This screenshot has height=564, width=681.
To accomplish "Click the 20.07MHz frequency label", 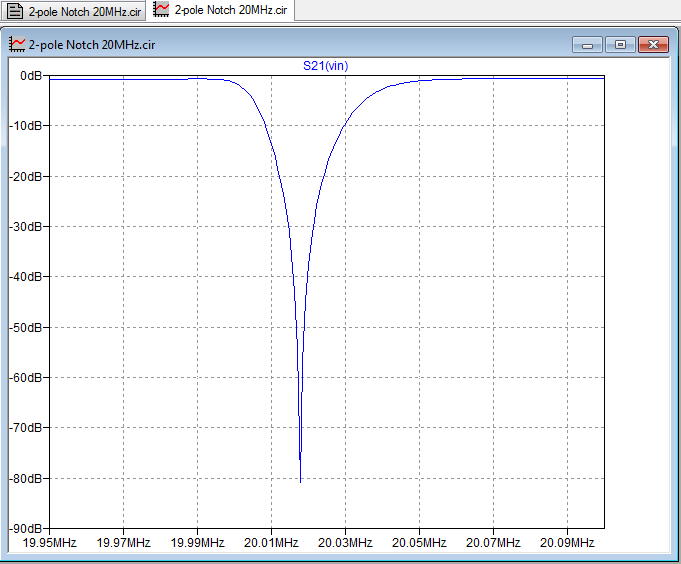I will pyautogui.click(x=493, y=543).
